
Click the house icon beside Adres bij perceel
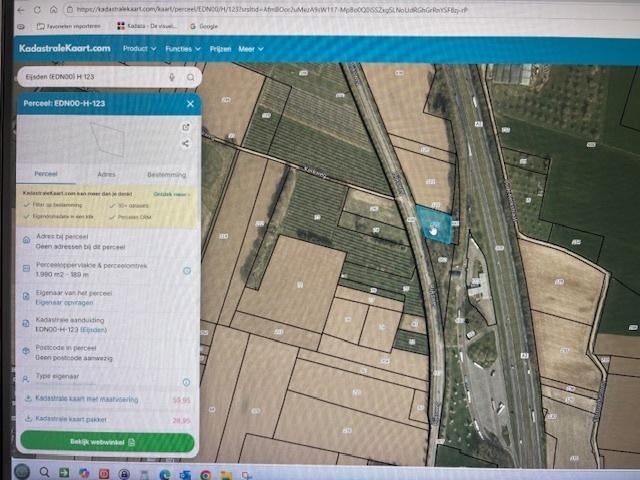pyautogui.click(x=26, y=240)
